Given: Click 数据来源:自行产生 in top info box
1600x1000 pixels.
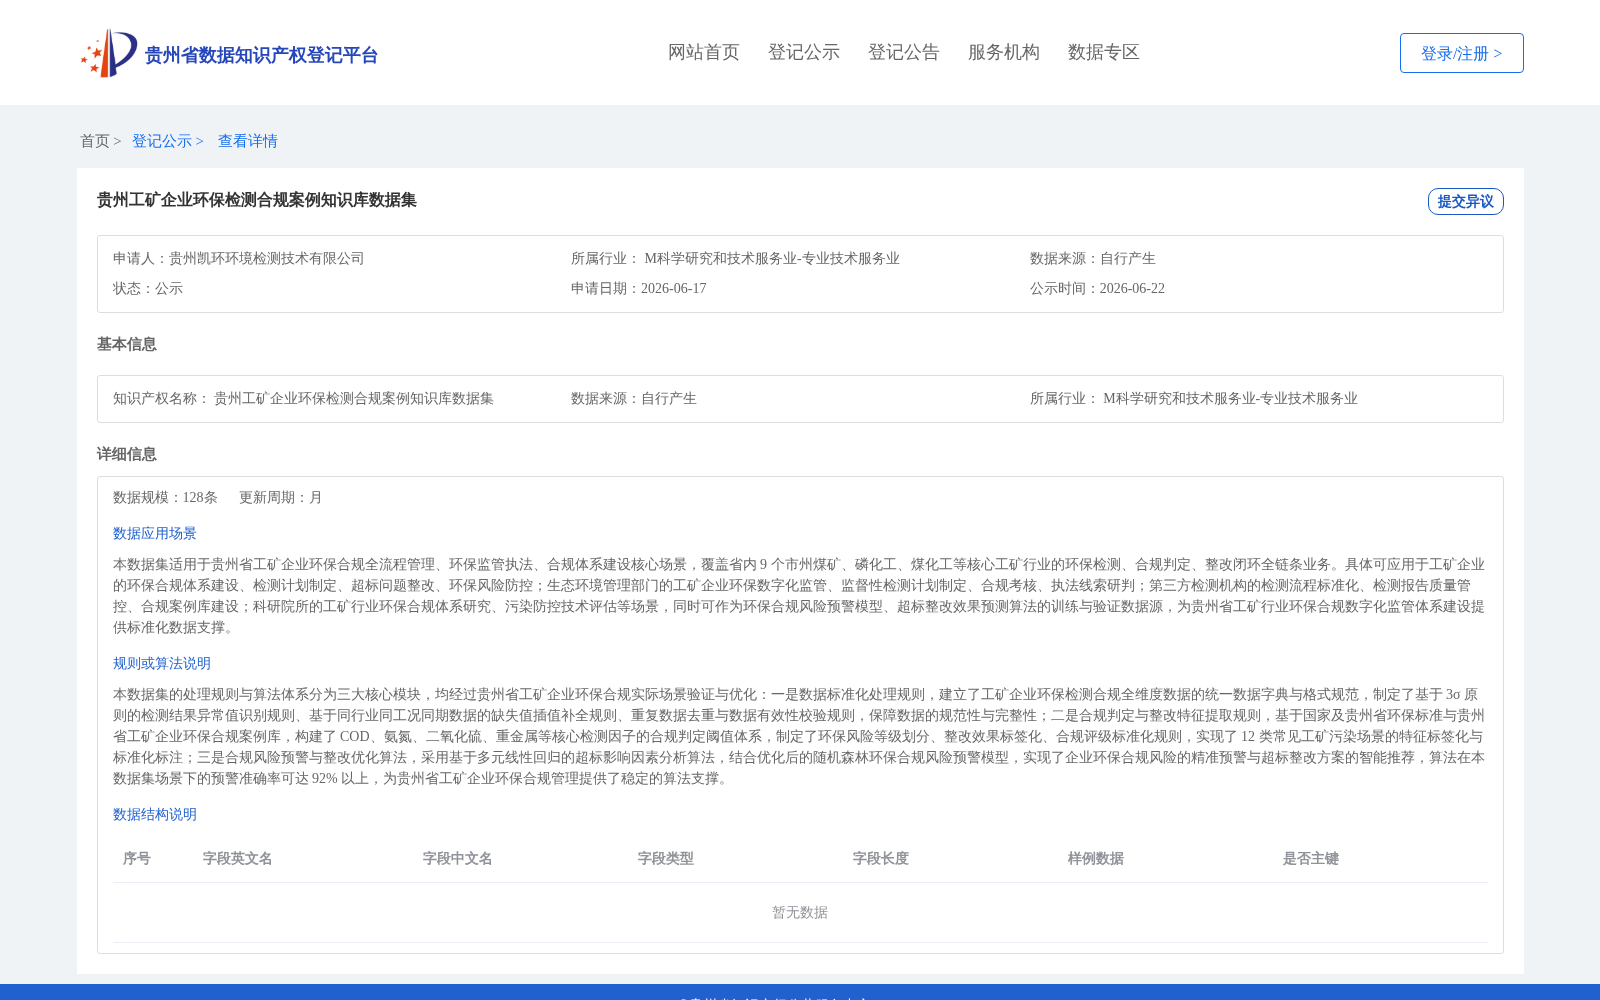Looking at the screenshot, I should 1093,258.
